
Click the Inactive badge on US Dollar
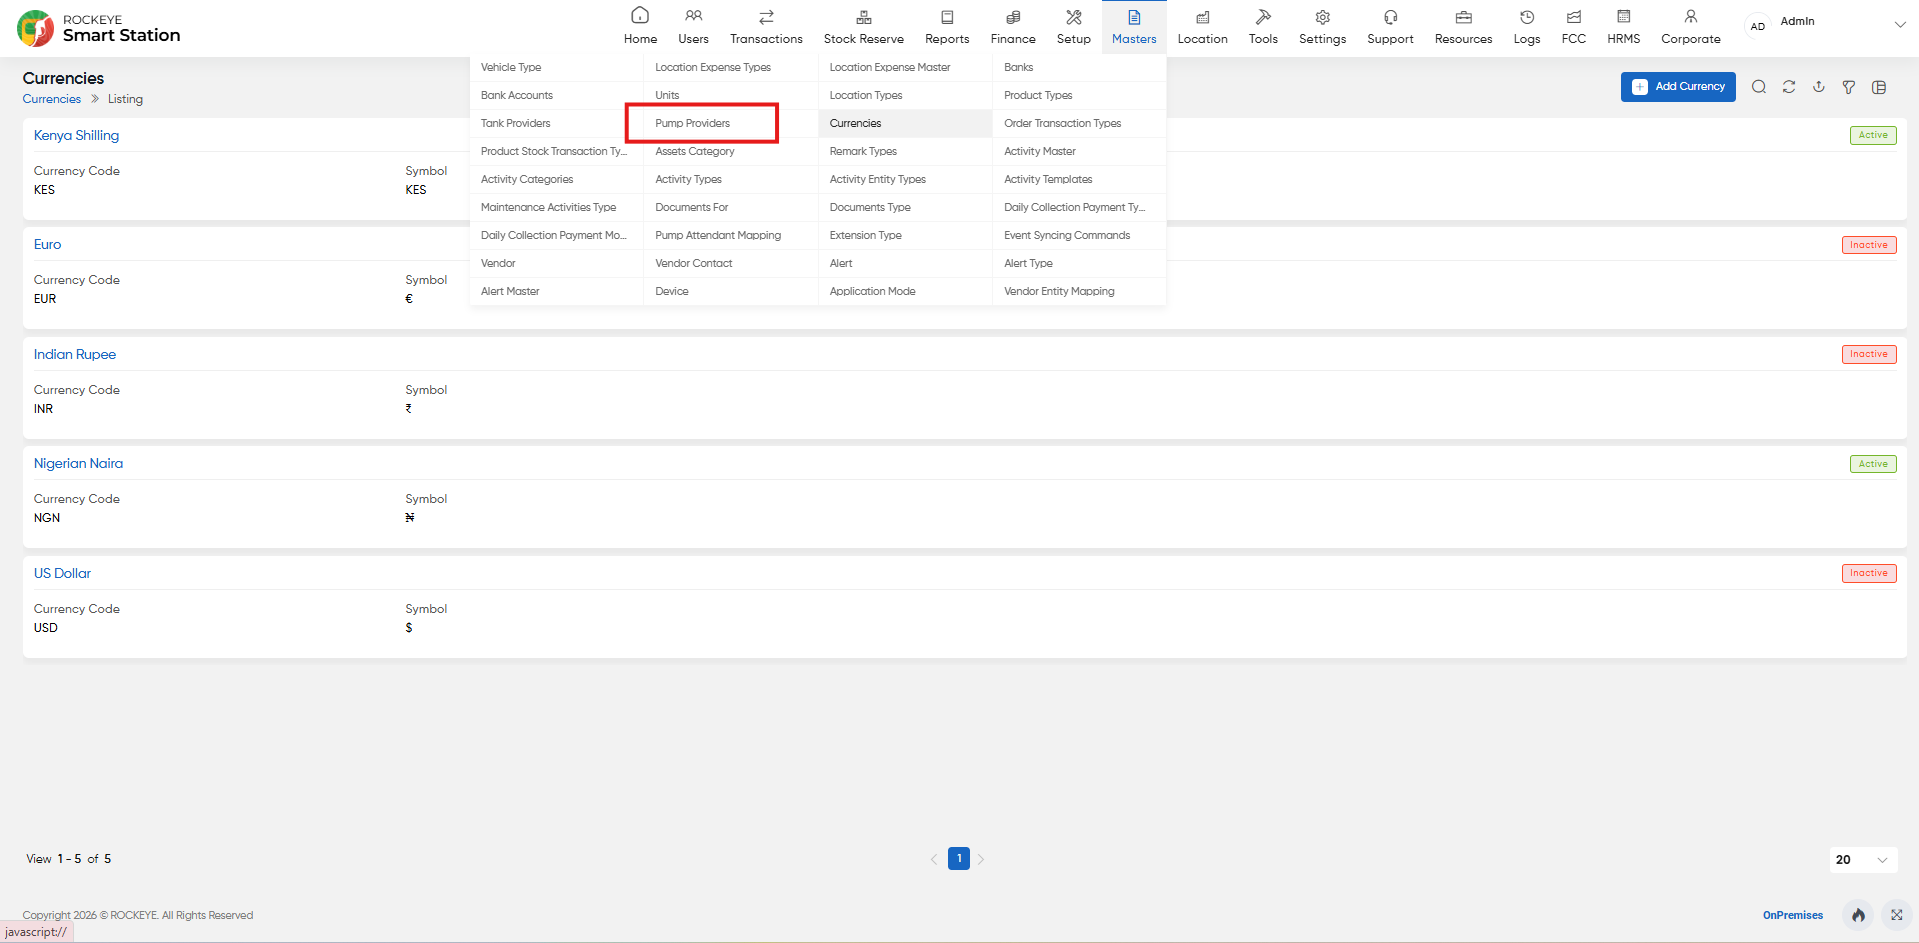pos(1869,573)
